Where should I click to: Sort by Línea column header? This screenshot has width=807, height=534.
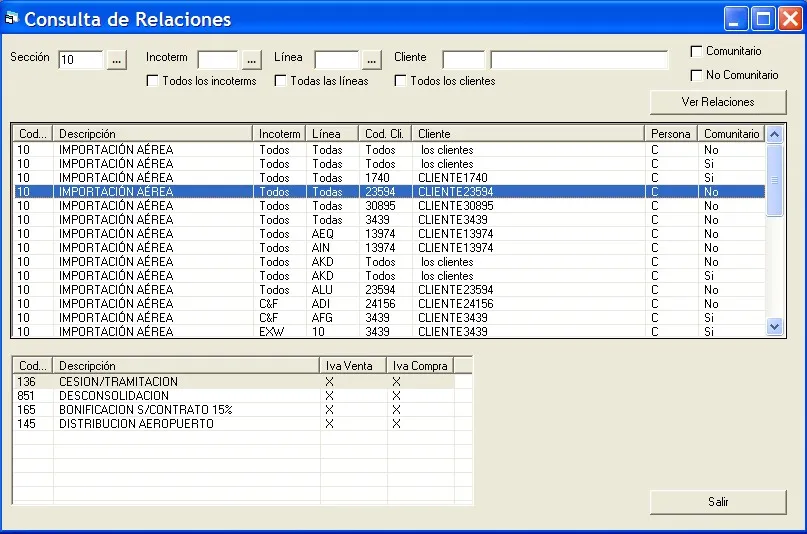coord(332,134)
